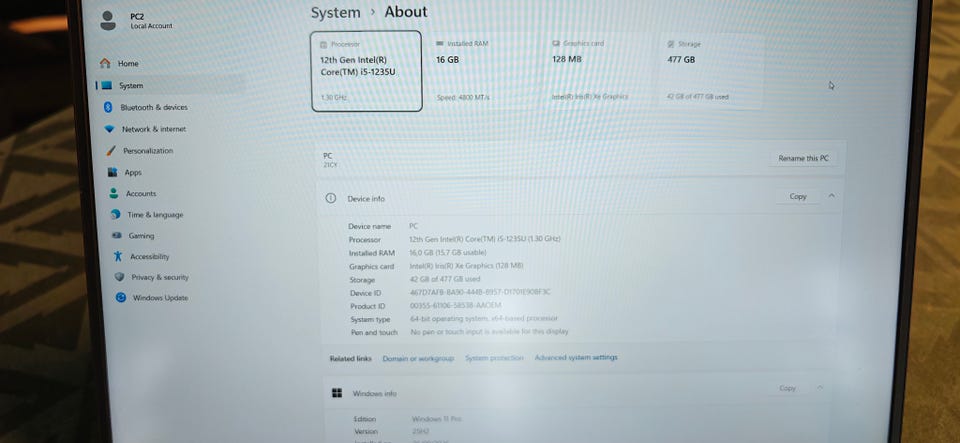Select System in the sidebar
960x443 pixels.
(x=130, y=86)
